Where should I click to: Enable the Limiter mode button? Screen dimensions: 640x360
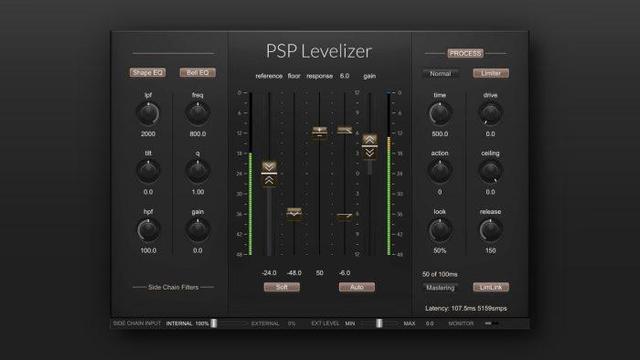pos(491,73)
